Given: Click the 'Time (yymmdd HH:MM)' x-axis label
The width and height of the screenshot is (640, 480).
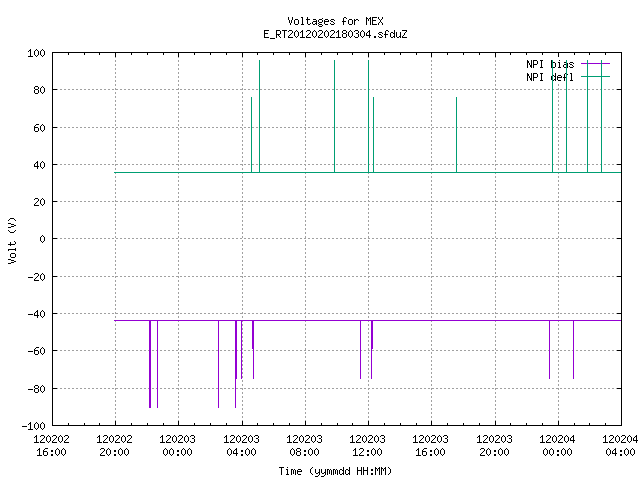Looking at the screenshot, I should coord(335,471).
